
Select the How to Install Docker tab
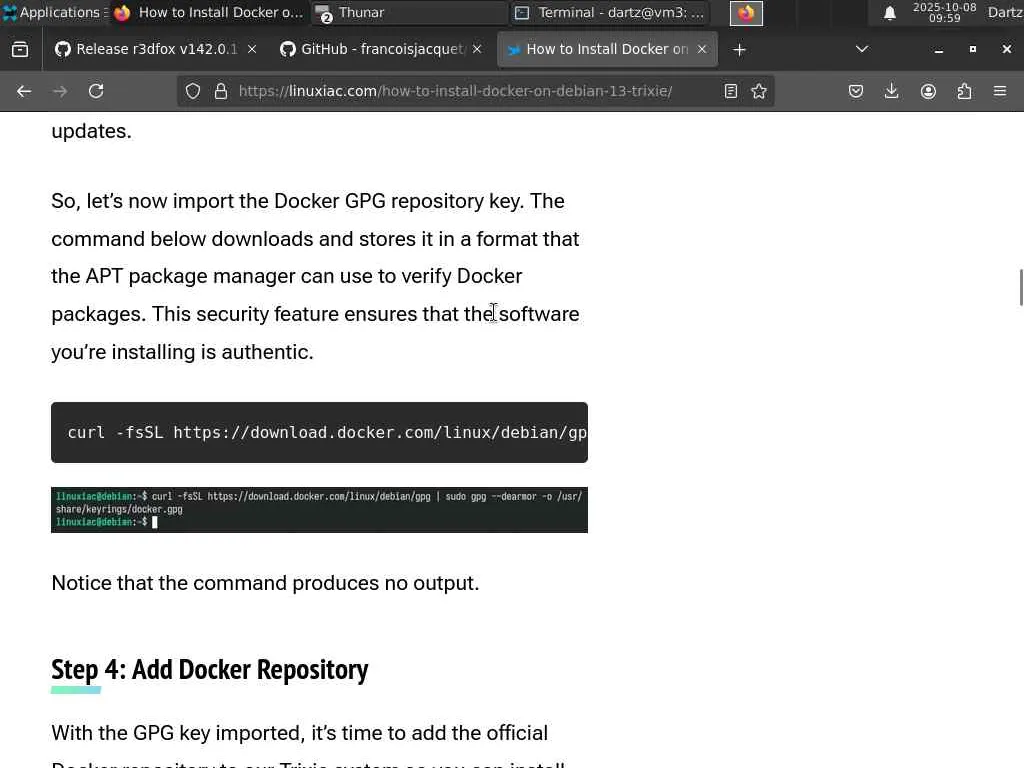tap(607, 50)
